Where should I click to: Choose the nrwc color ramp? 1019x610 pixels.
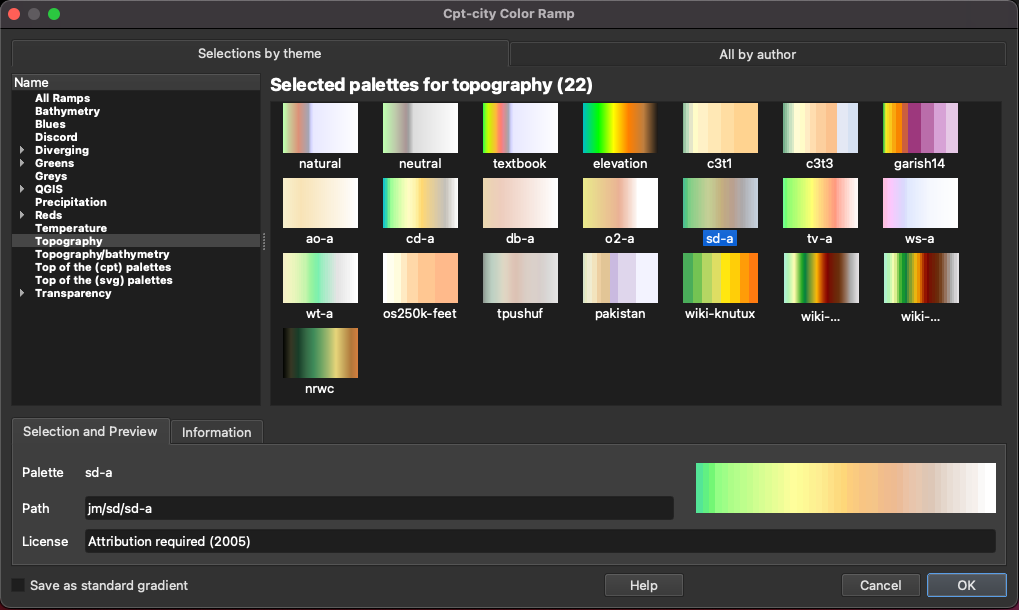320,353
